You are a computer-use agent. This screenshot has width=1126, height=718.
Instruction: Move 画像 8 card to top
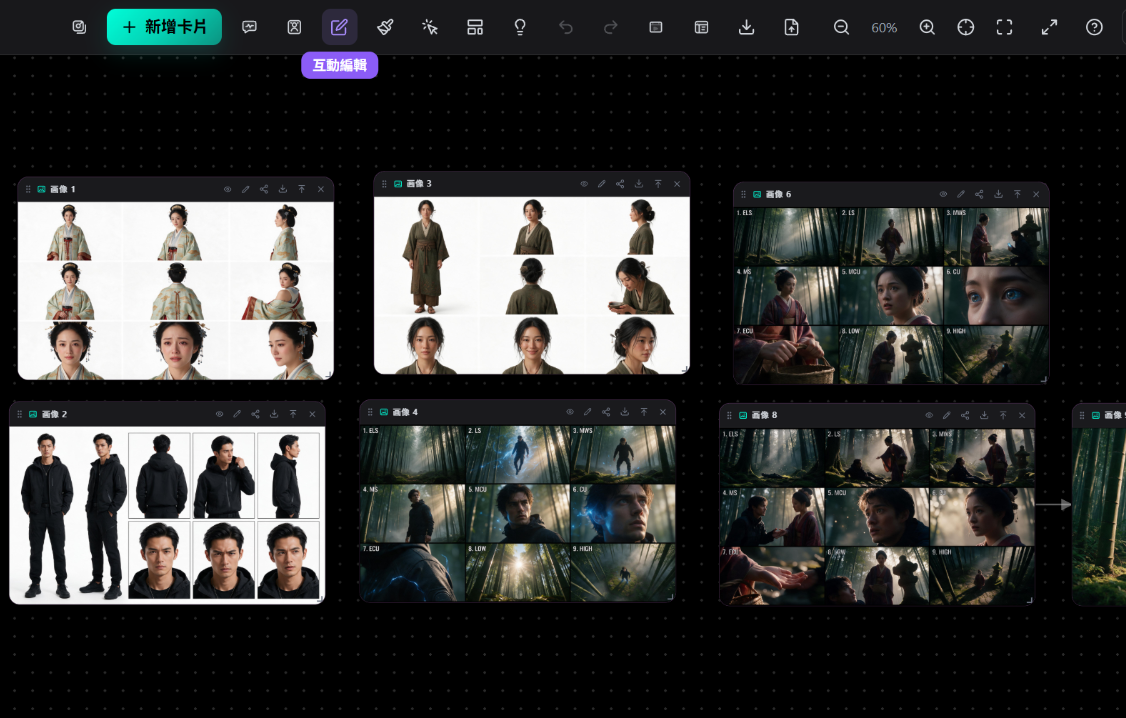1002,416
